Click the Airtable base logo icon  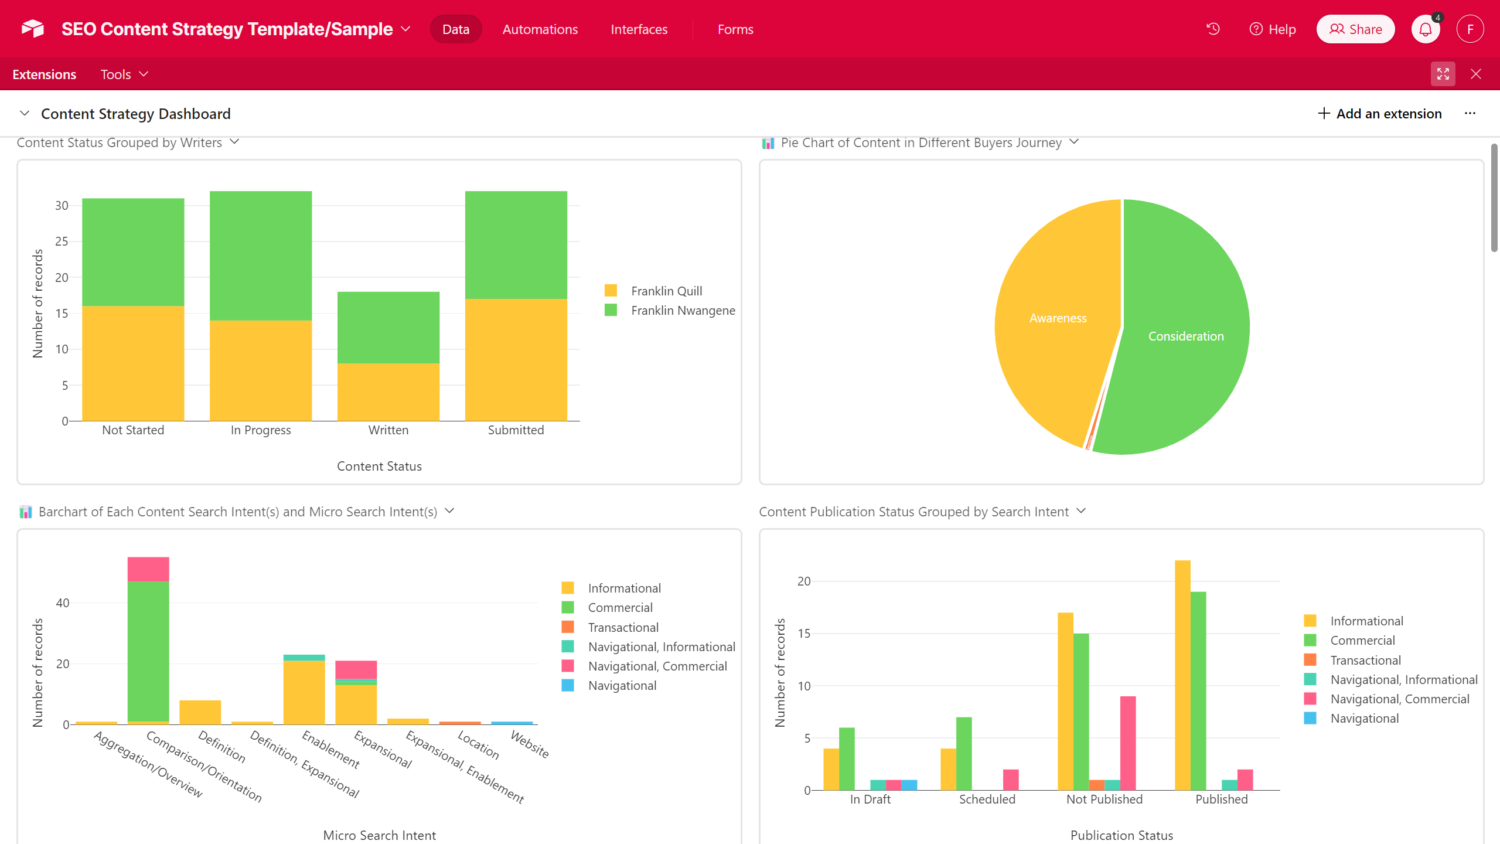[33, 29]
